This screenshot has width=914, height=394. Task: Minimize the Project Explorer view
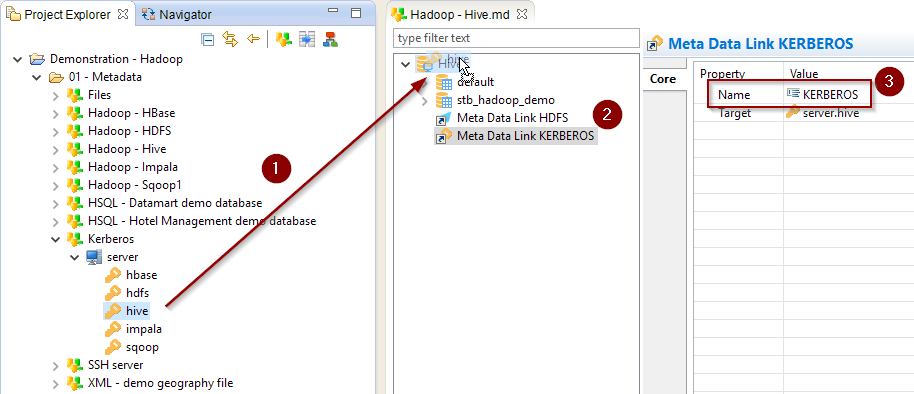tap(333, 11)
